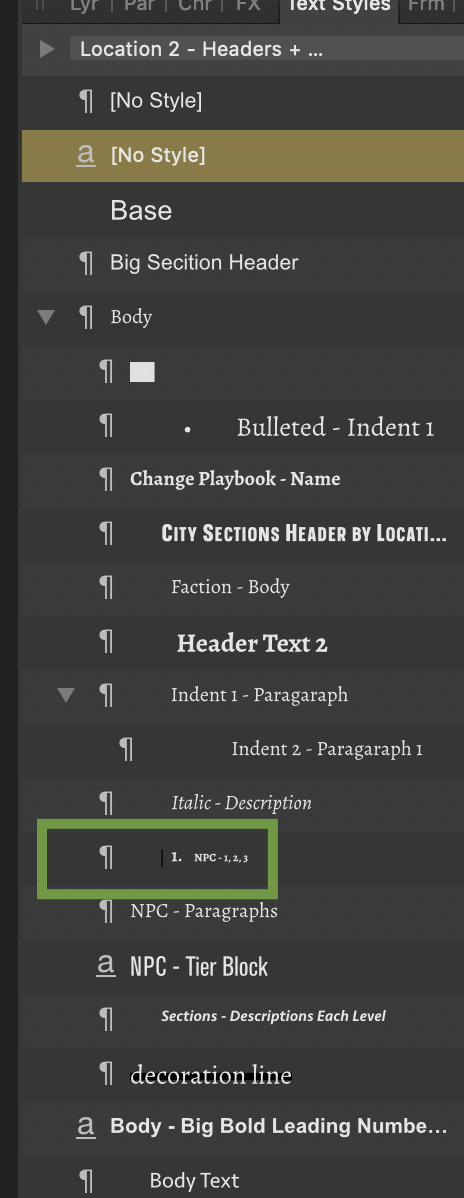
Task: Click character icon for Body - Big Bold Leading Number
Action: [x=86, y=1127]
